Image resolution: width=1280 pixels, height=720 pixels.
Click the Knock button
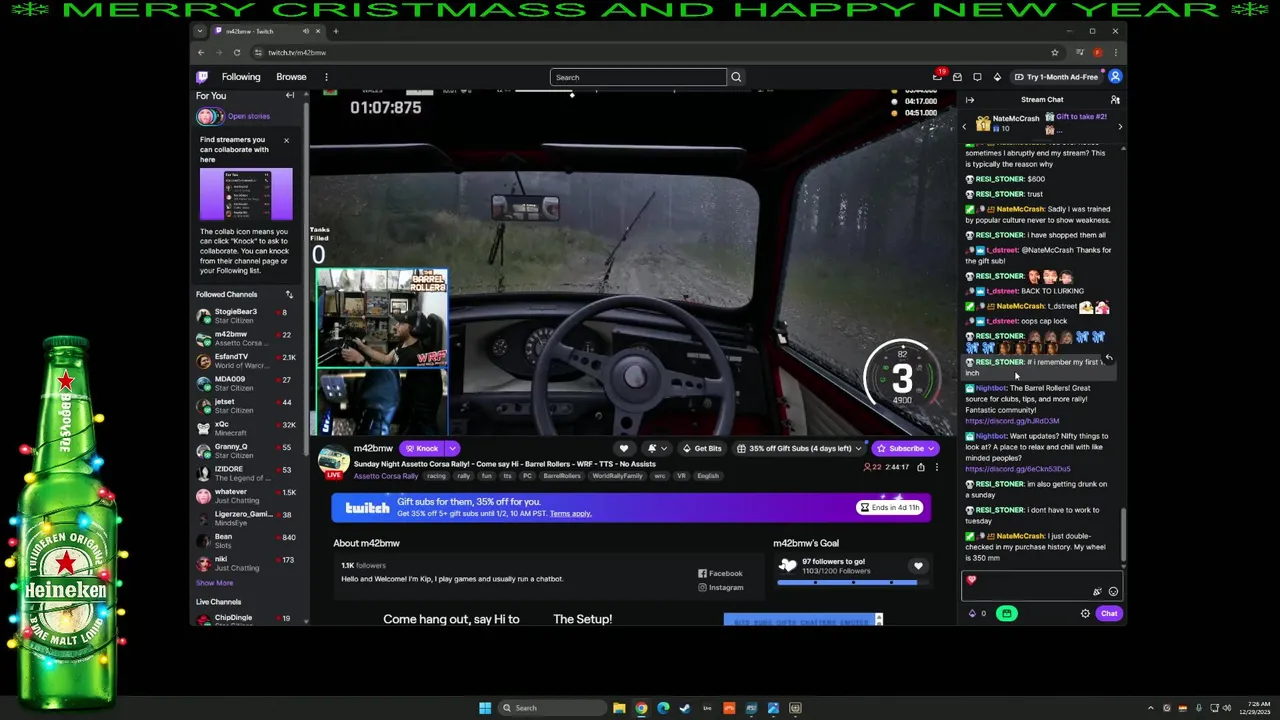tap(422, 448)
